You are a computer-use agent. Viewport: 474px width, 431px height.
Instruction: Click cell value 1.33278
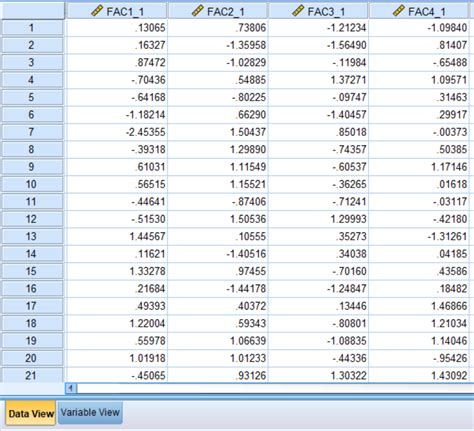click(x=117, y=271)
